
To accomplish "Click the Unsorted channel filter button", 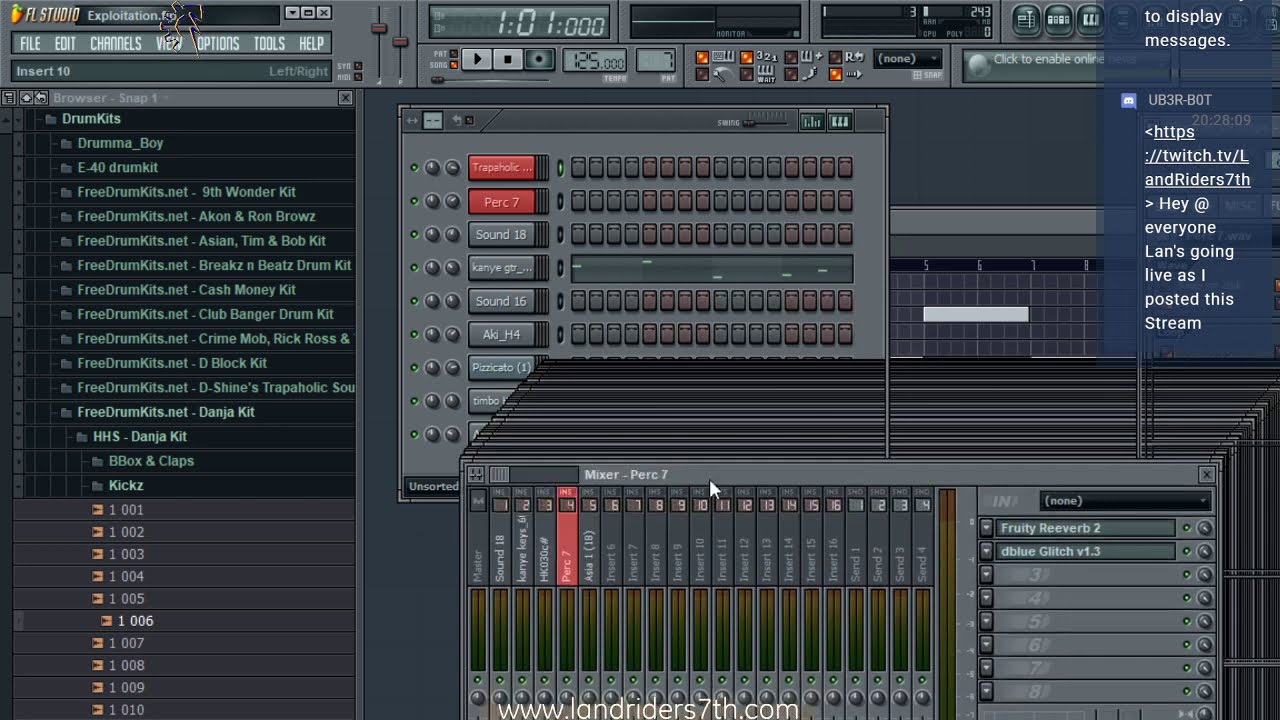I will (x=433, y=486).
